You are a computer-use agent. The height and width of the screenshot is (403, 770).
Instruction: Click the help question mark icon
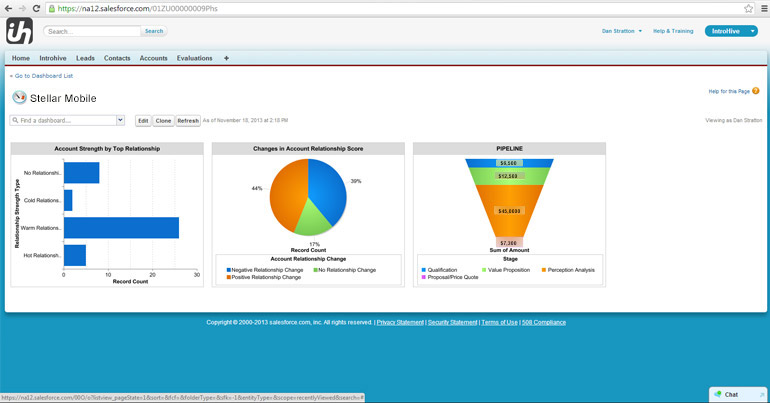pos(756,91)
